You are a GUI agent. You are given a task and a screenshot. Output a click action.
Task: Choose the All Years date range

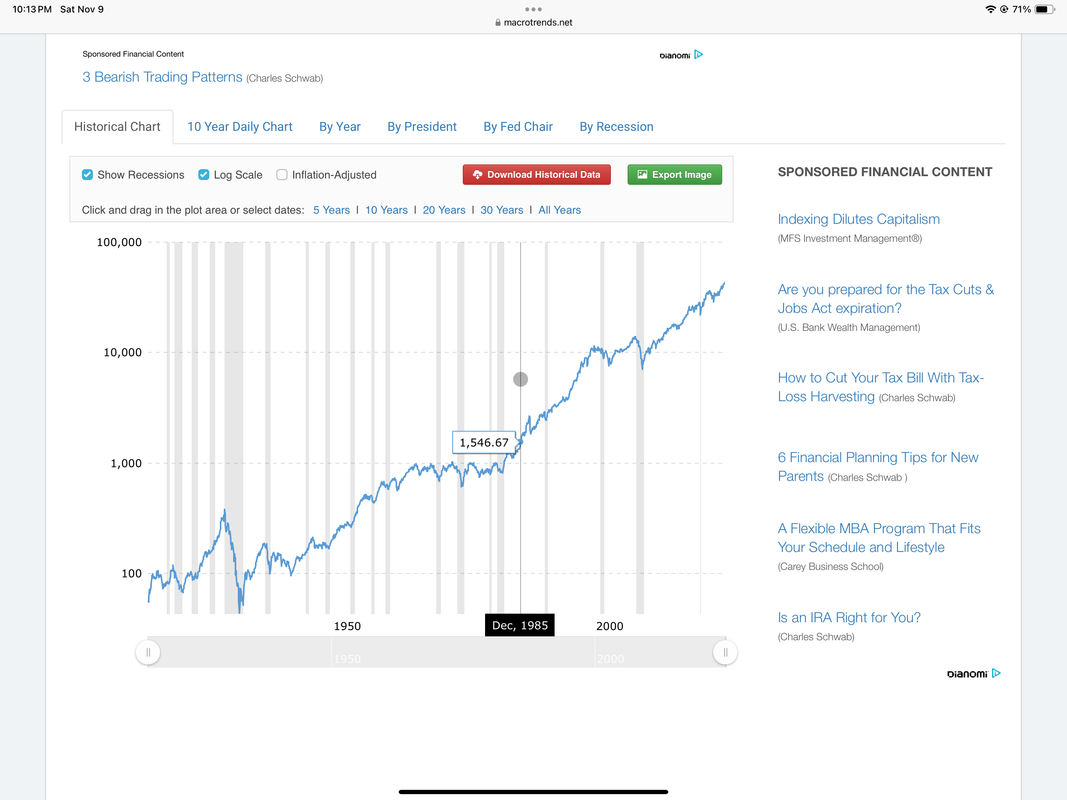tap(559, 210)
